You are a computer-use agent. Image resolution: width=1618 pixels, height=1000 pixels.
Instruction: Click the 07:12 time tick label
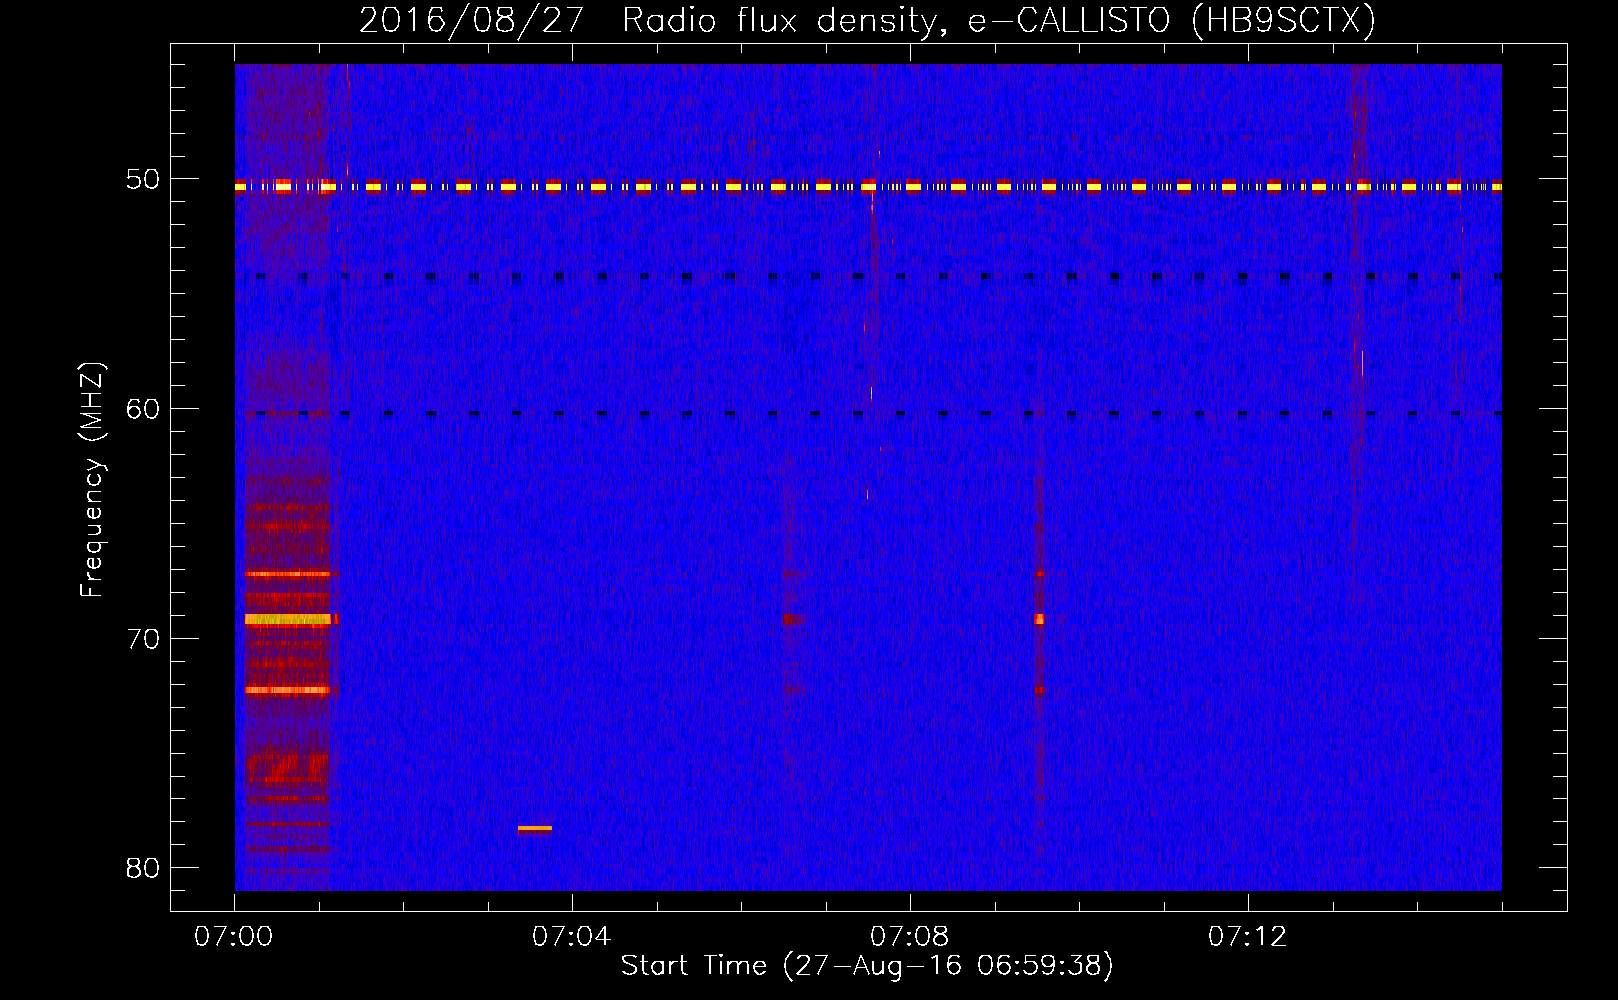[1248, 937]
